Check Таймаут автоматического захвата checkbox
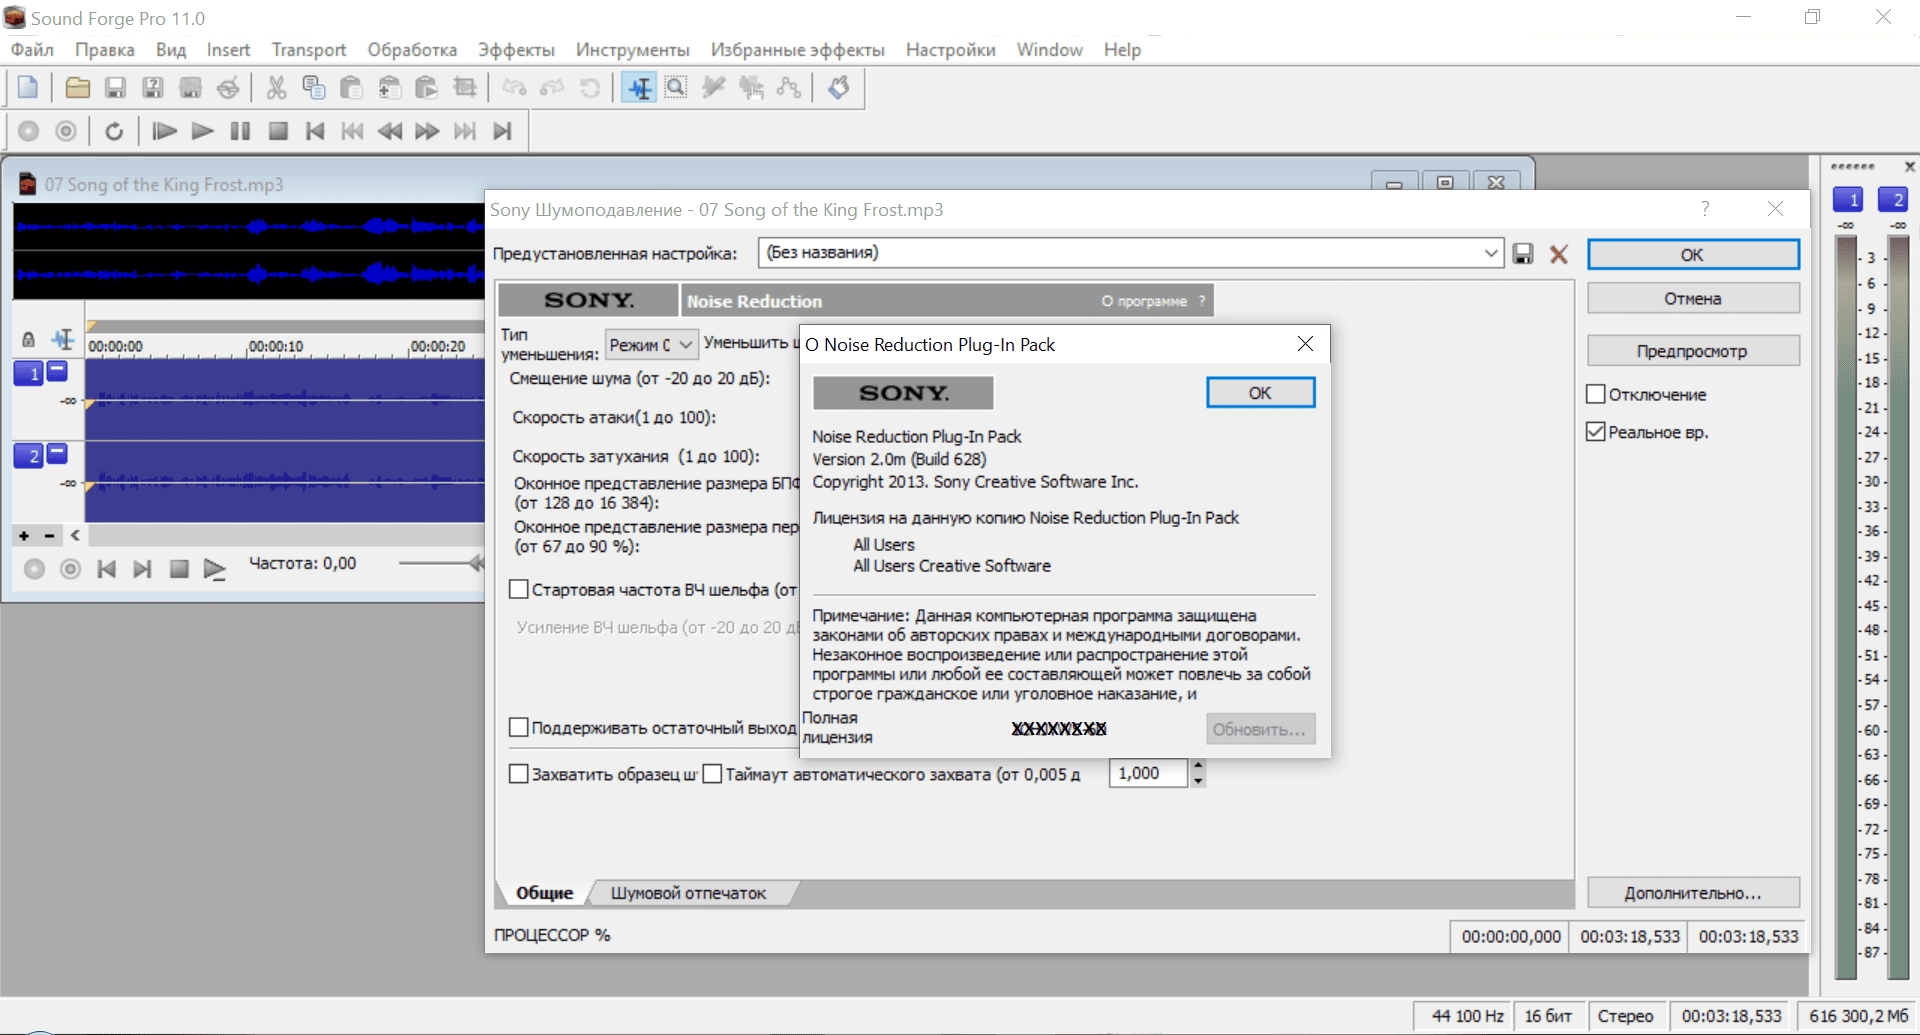 click(713, 774)
